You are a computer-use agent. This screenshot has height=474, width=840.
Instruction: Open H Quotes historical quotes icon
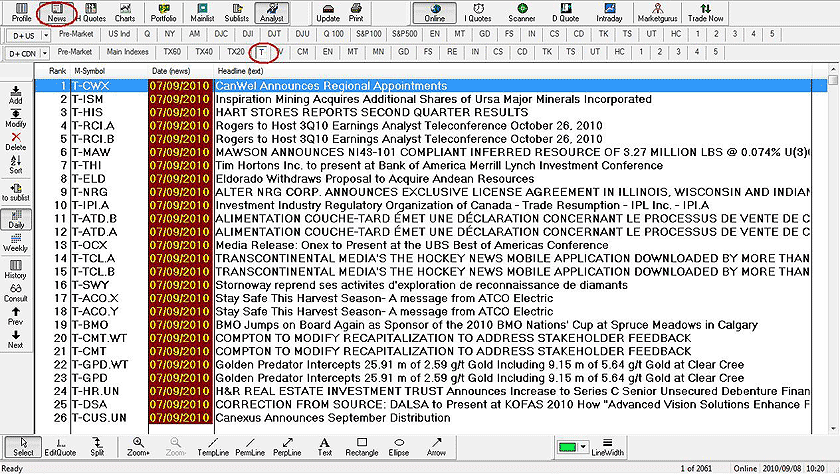tap(91, 13)
